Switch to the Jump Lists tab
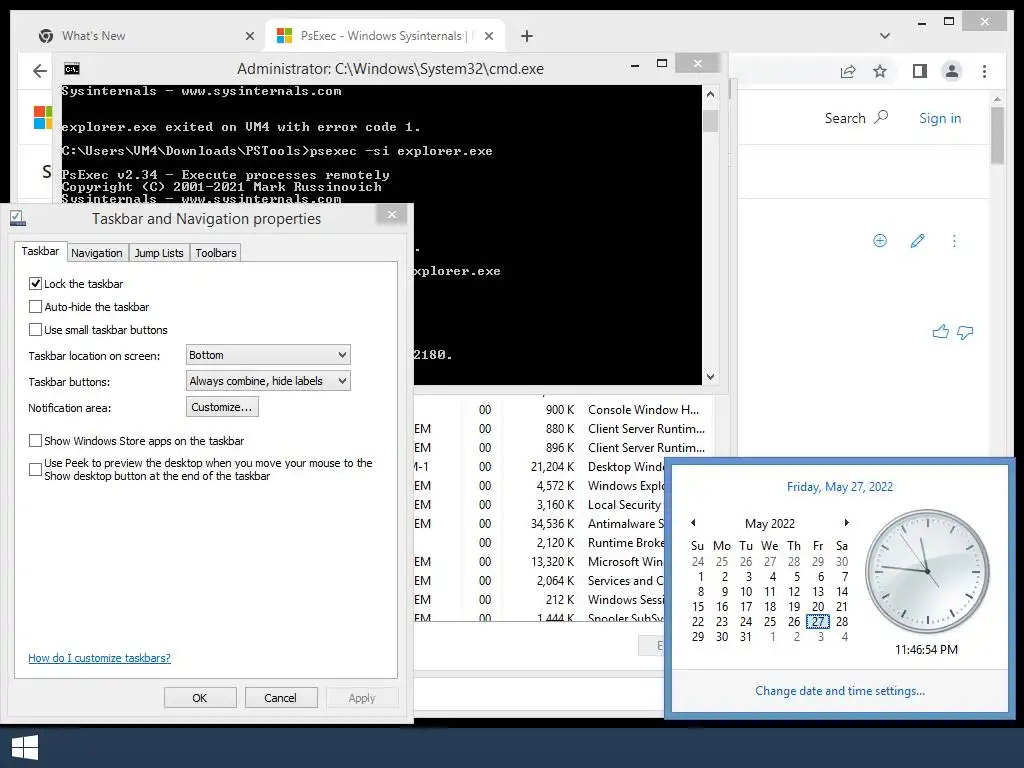Screen dimensions: 1024x768 point(159,253)
